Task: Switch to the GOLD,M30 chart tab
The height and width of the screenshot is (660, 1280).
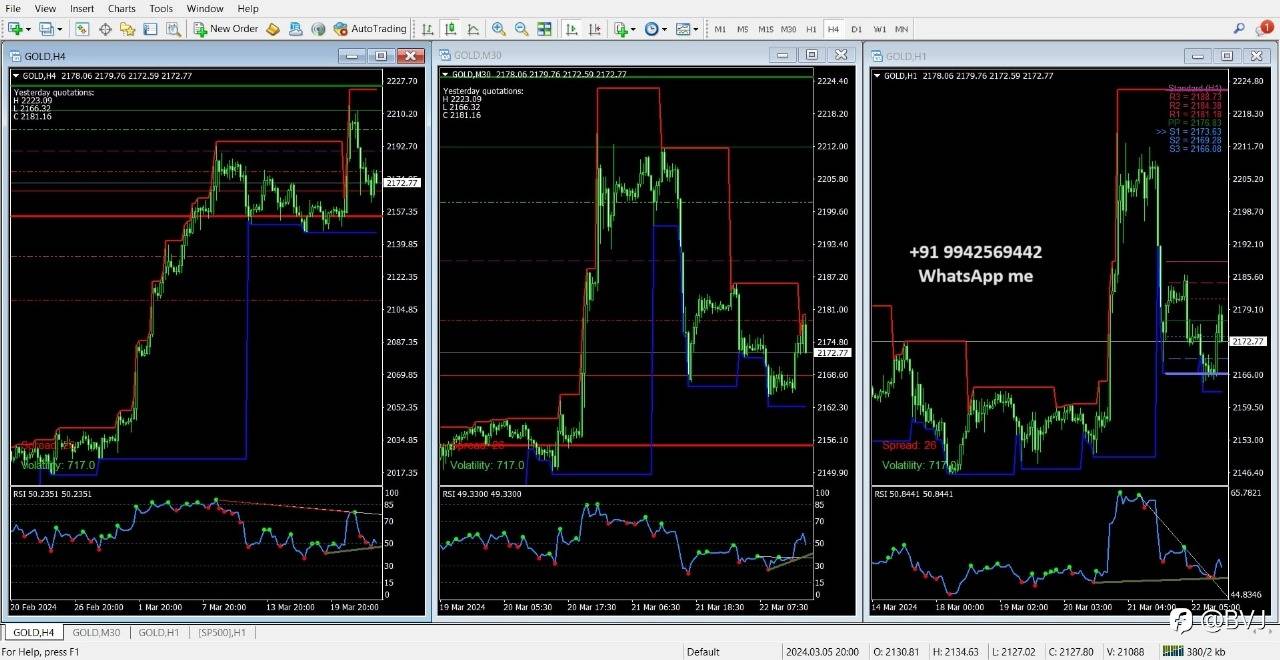Action: click(x=96, y=632)
